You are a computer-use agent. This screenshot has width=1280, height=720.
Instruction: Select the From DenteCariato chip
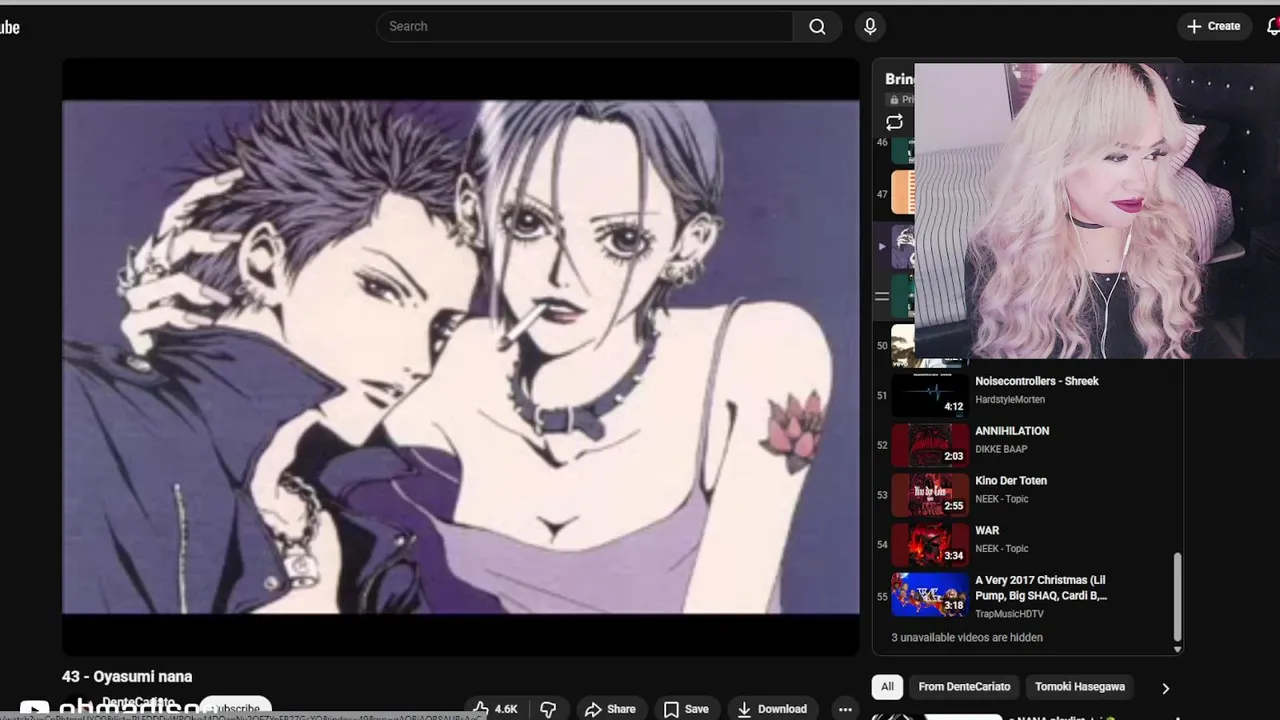[x=964, y=687]
